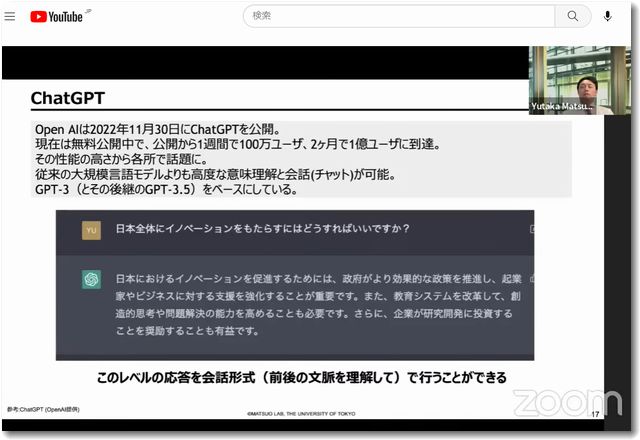Click the magnifier search button
Screen dimensions: 640x440
coord(573,16)
